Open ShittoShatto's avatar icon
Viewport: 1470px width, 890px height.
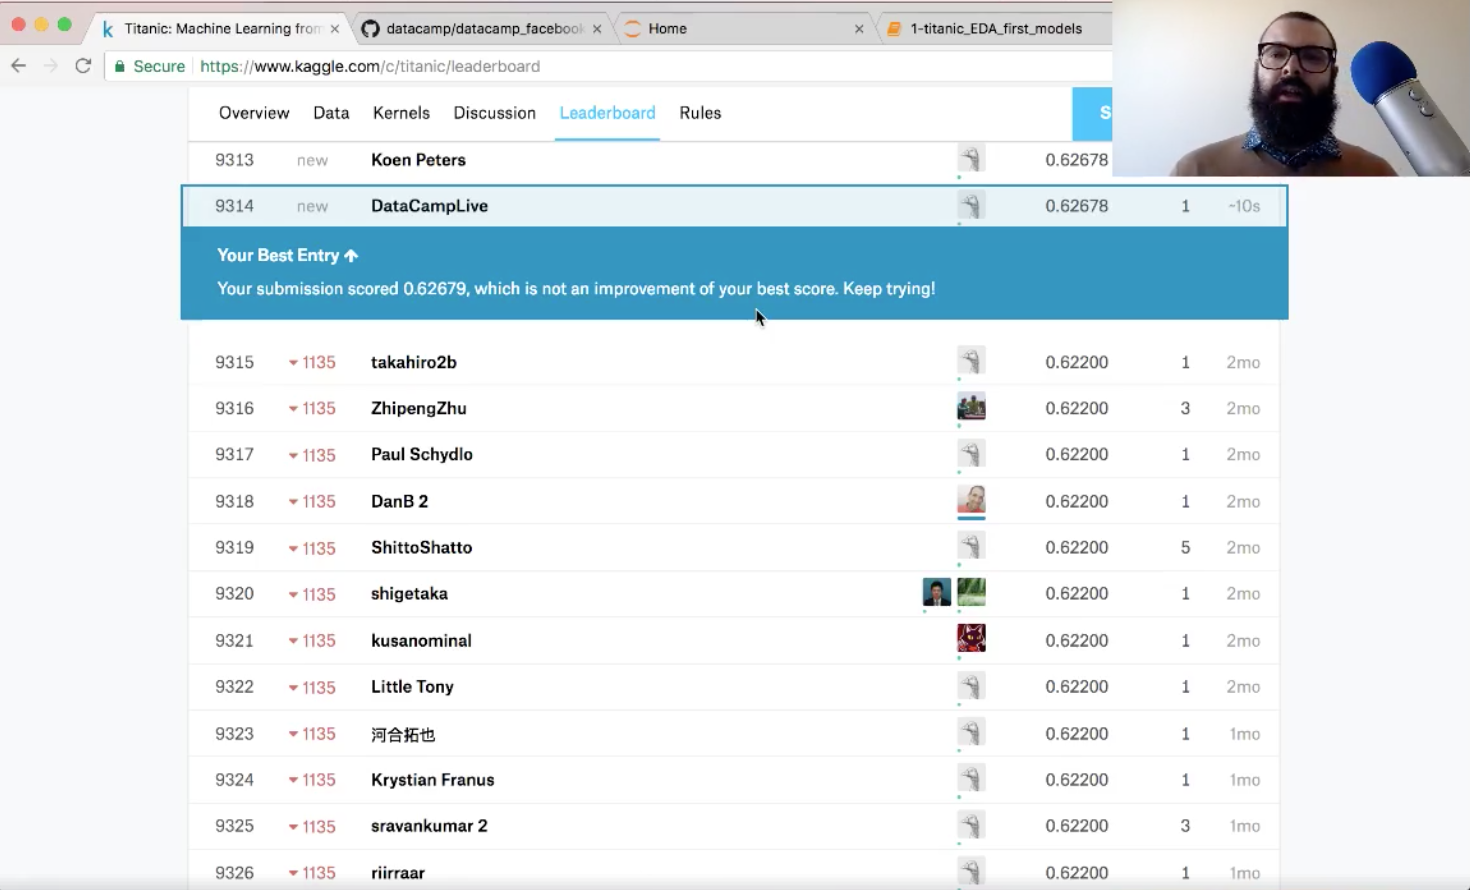pos(971,546)
